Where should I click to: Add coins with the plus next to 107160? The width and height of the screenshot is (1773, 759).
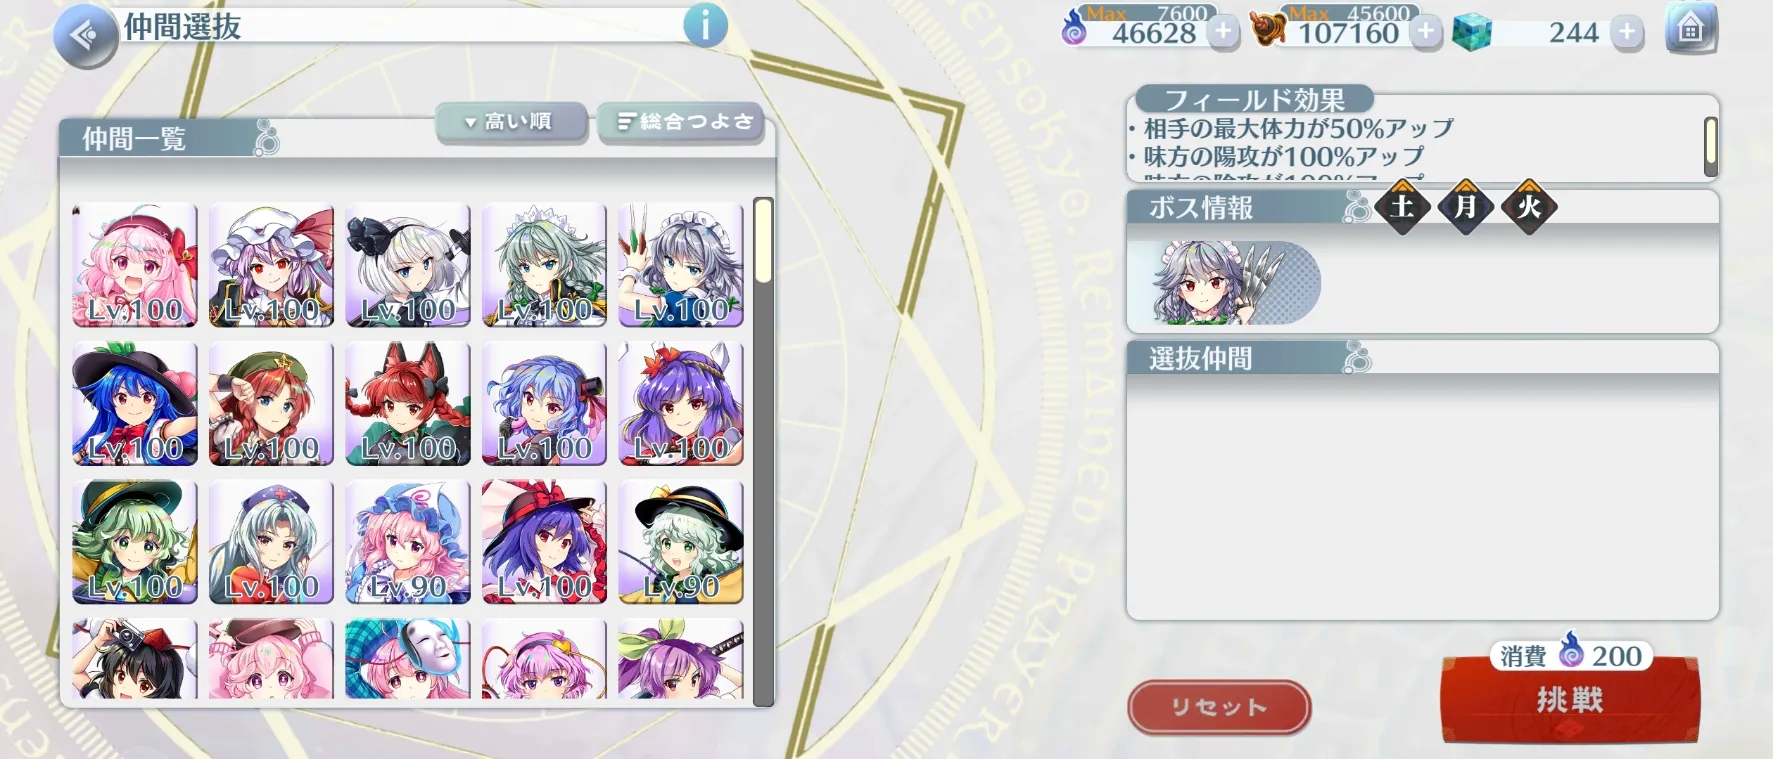[x=1425, y=32]
